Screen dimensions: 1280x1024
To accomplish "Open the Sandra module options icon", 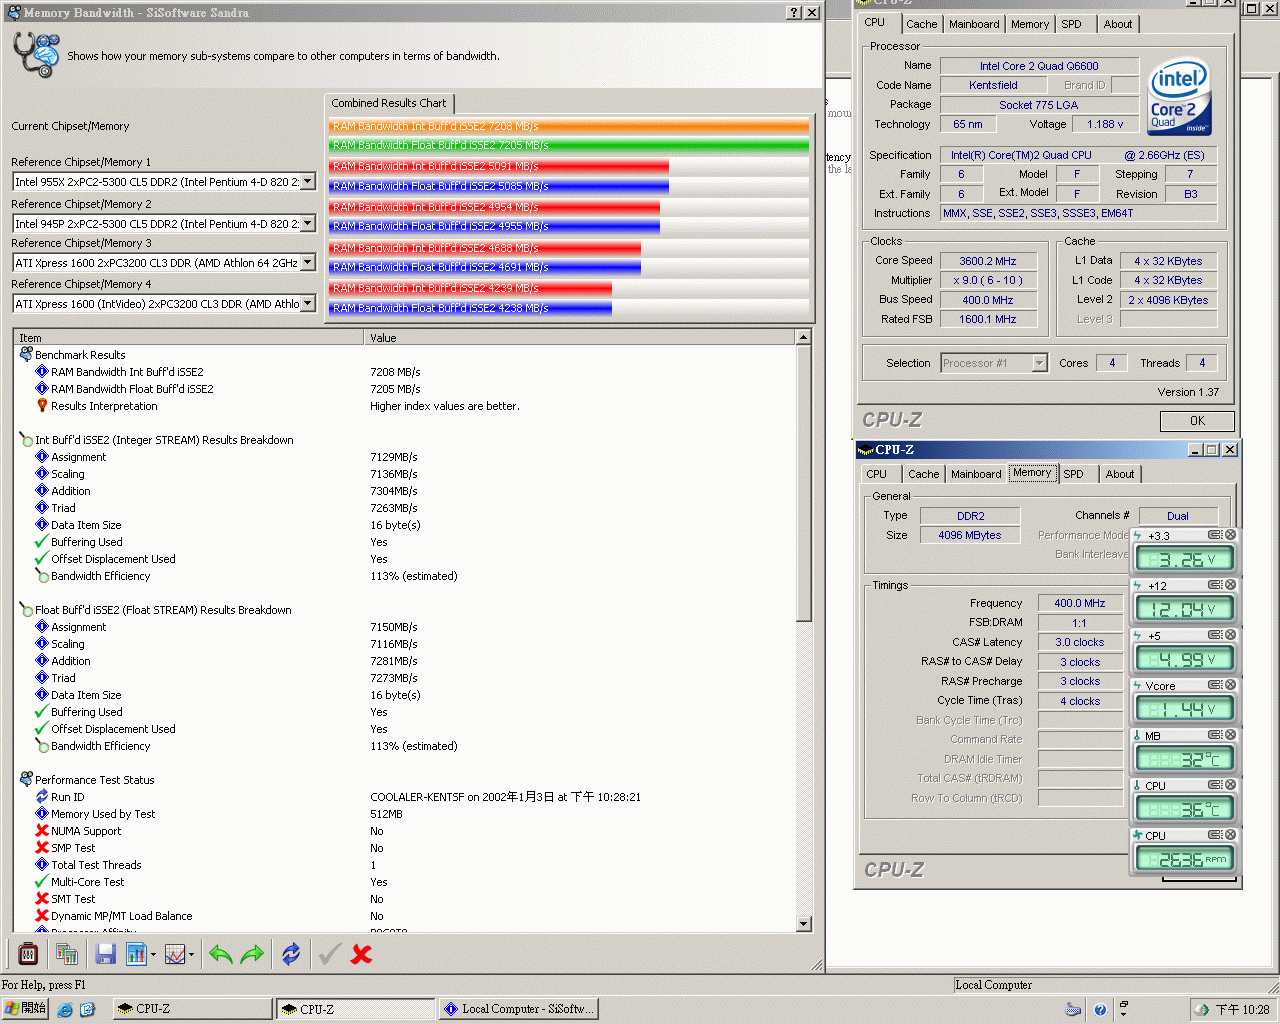I will (x=28, y=954).
